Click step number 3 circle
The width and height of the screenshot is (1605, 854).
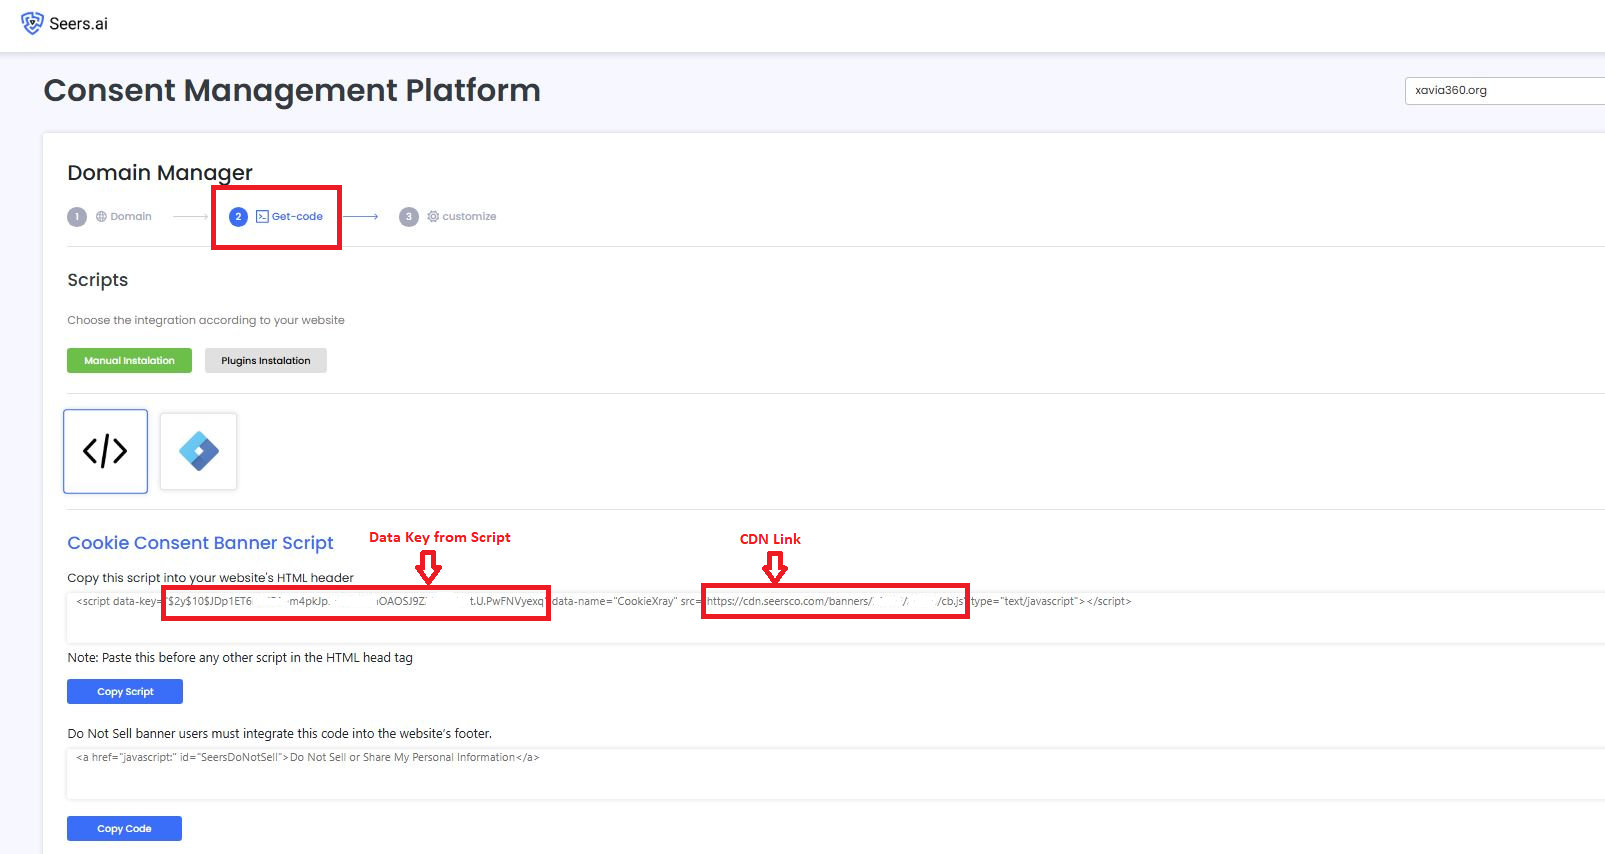[408, 217]
